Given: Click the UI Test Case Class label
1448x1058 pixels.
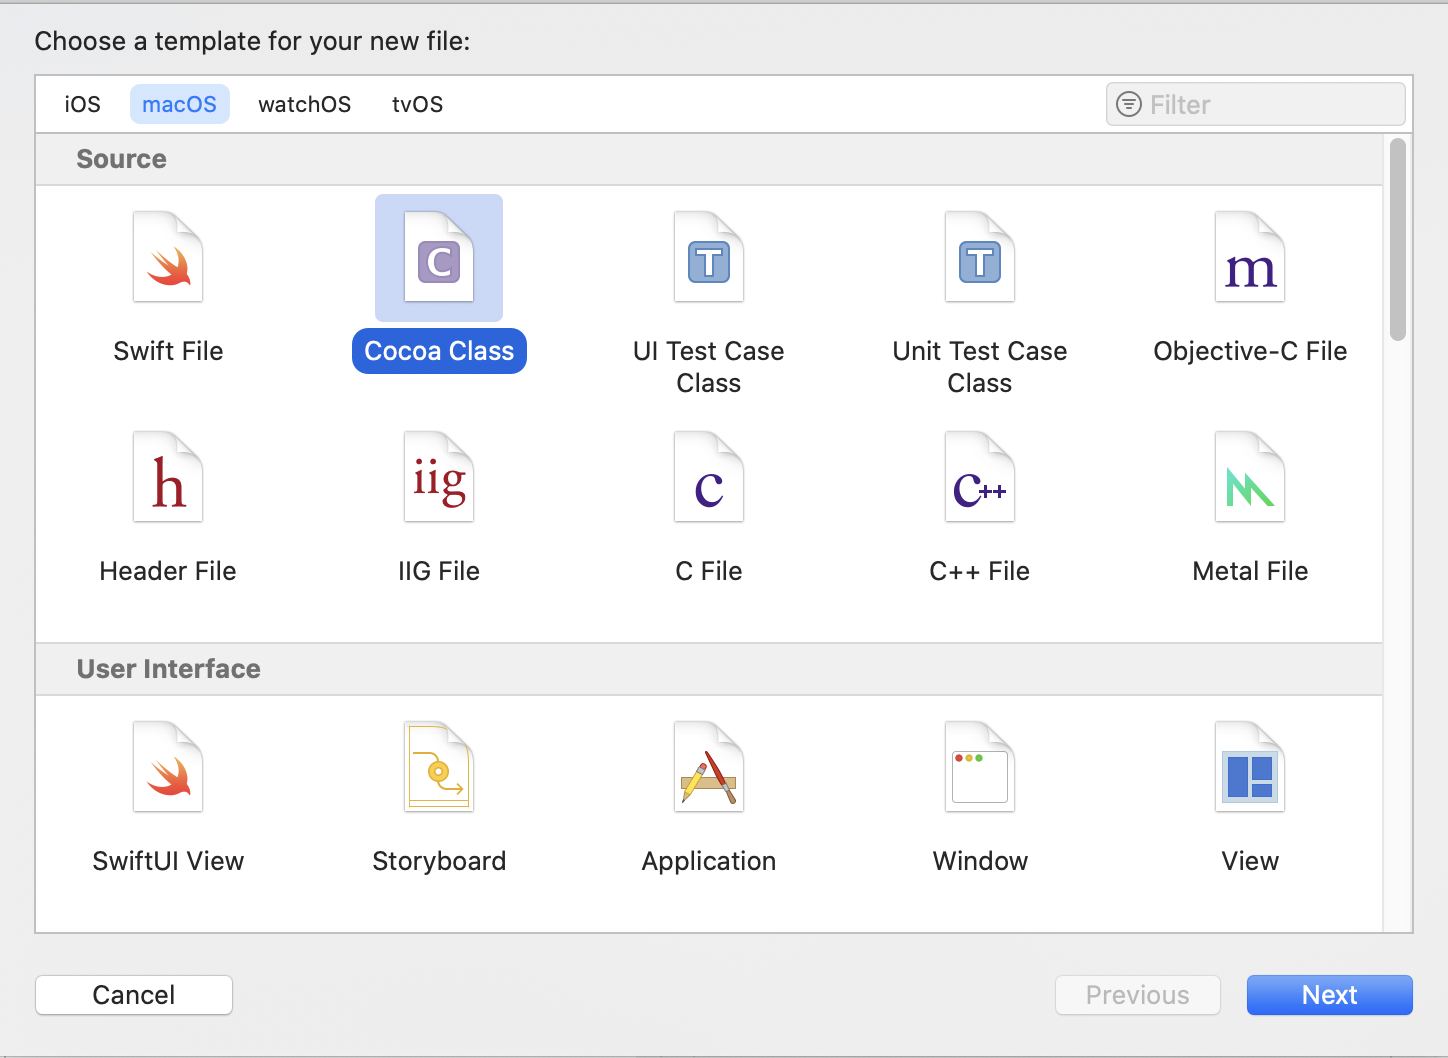Looking at the screenshot, I should click(x=709, y=367).
